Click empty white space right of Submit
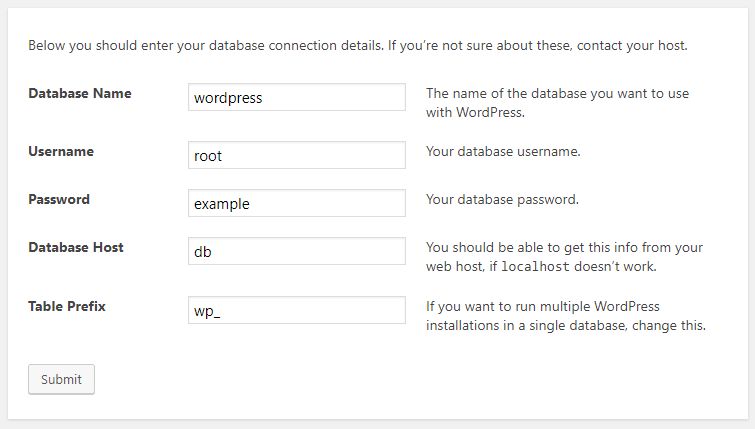Image resolution: width=755 pixels, height=429 pixels. pos(400,380)
